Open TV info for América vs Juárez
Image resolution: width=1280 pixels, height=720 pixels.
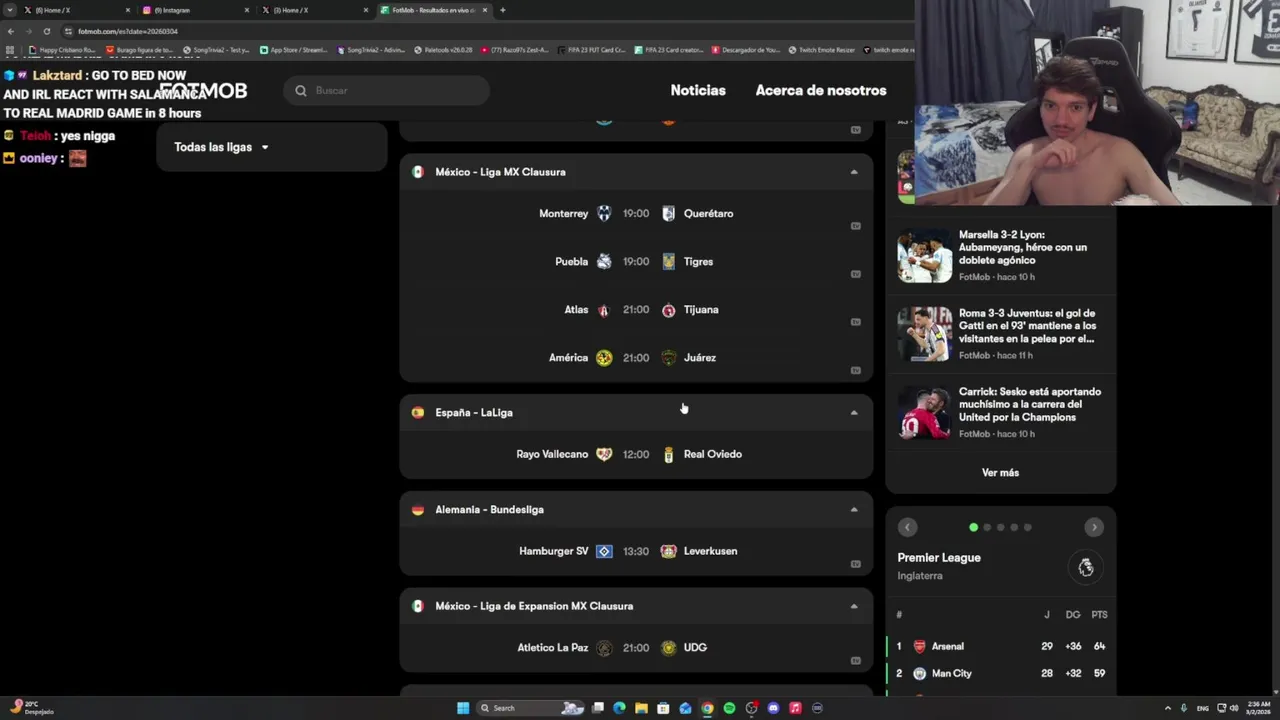[855, 370]
